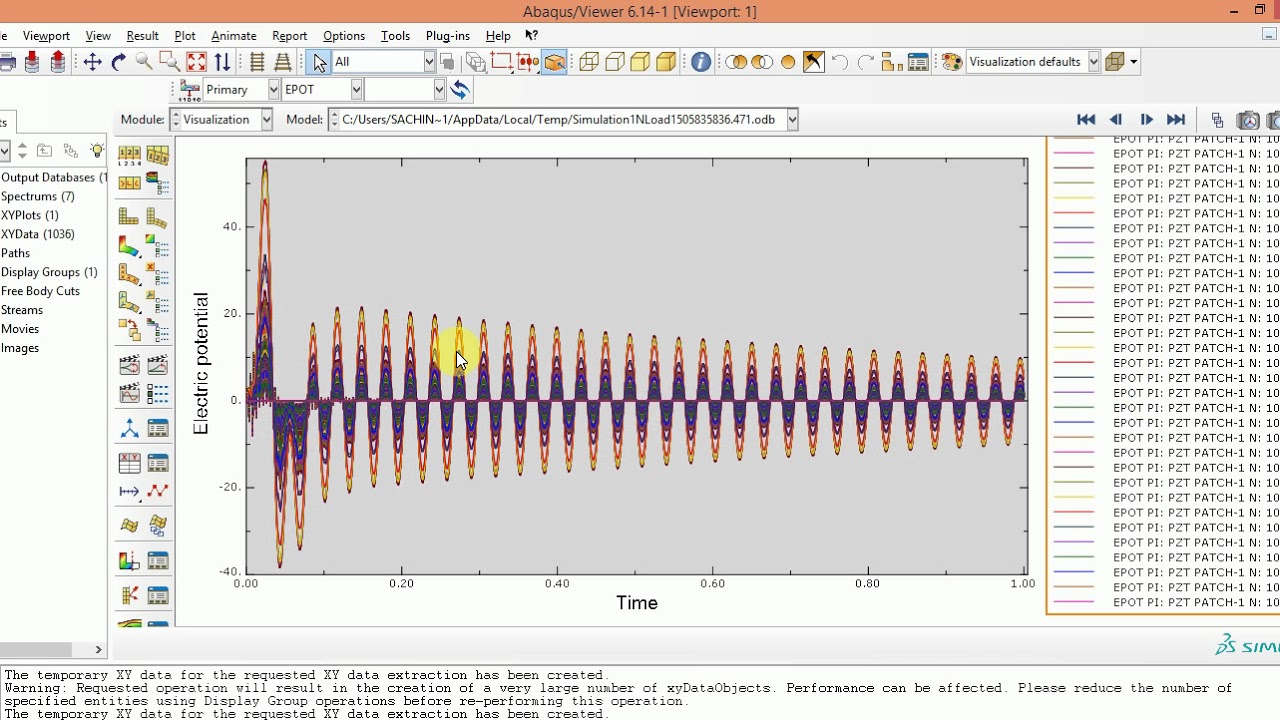Click the Cycle Views arrows icon

[x=222, y=62]
